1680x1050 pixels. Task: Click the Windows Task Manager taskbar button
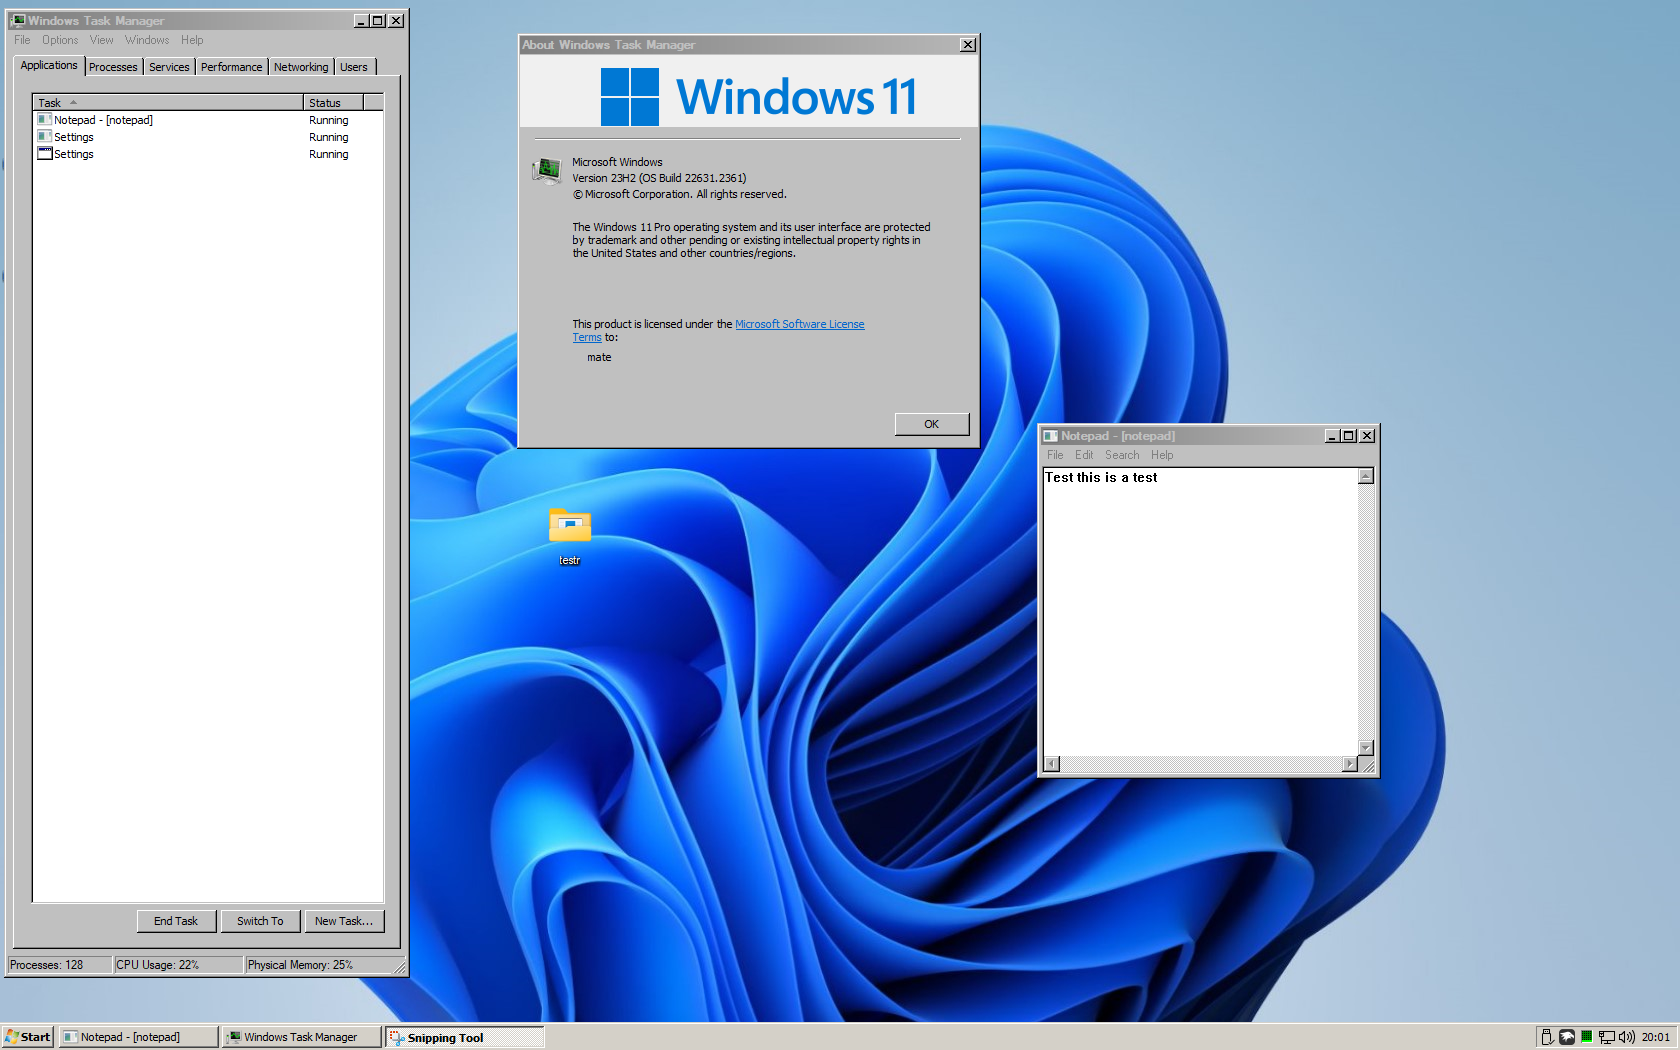coord(301,1037)
